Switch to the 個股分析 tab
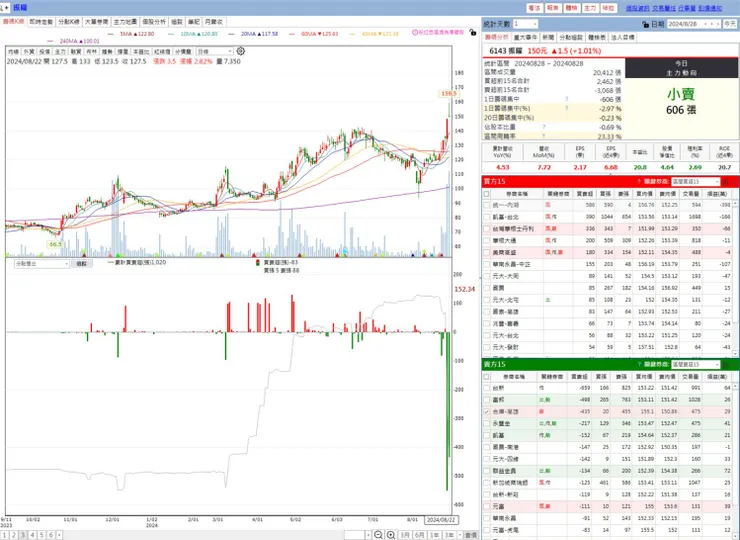This screenshot has width=740, height=540. click(x=154, y=22)
